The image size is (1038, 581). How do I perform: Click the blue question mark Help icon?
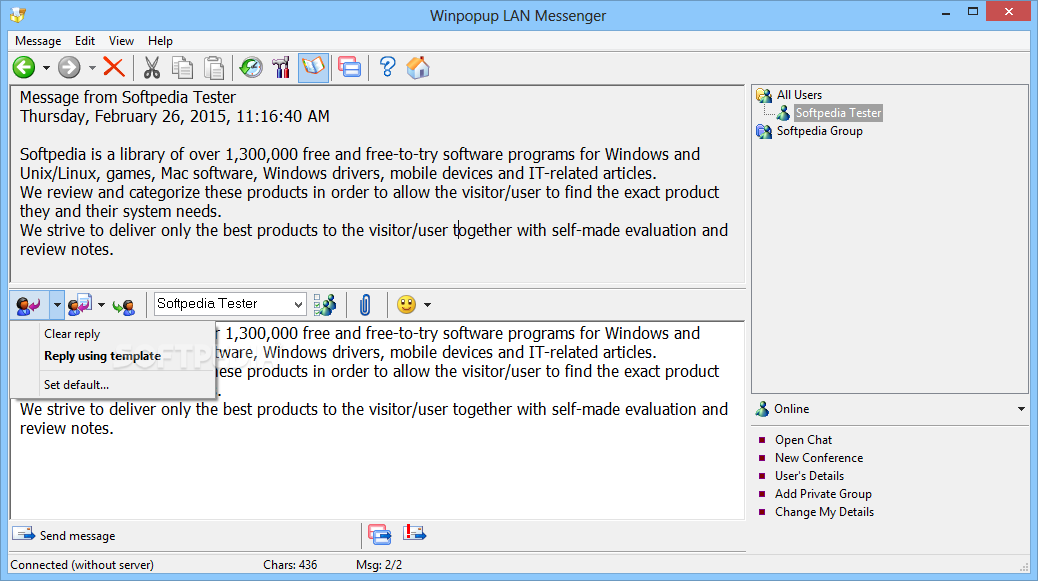[387, 67]
